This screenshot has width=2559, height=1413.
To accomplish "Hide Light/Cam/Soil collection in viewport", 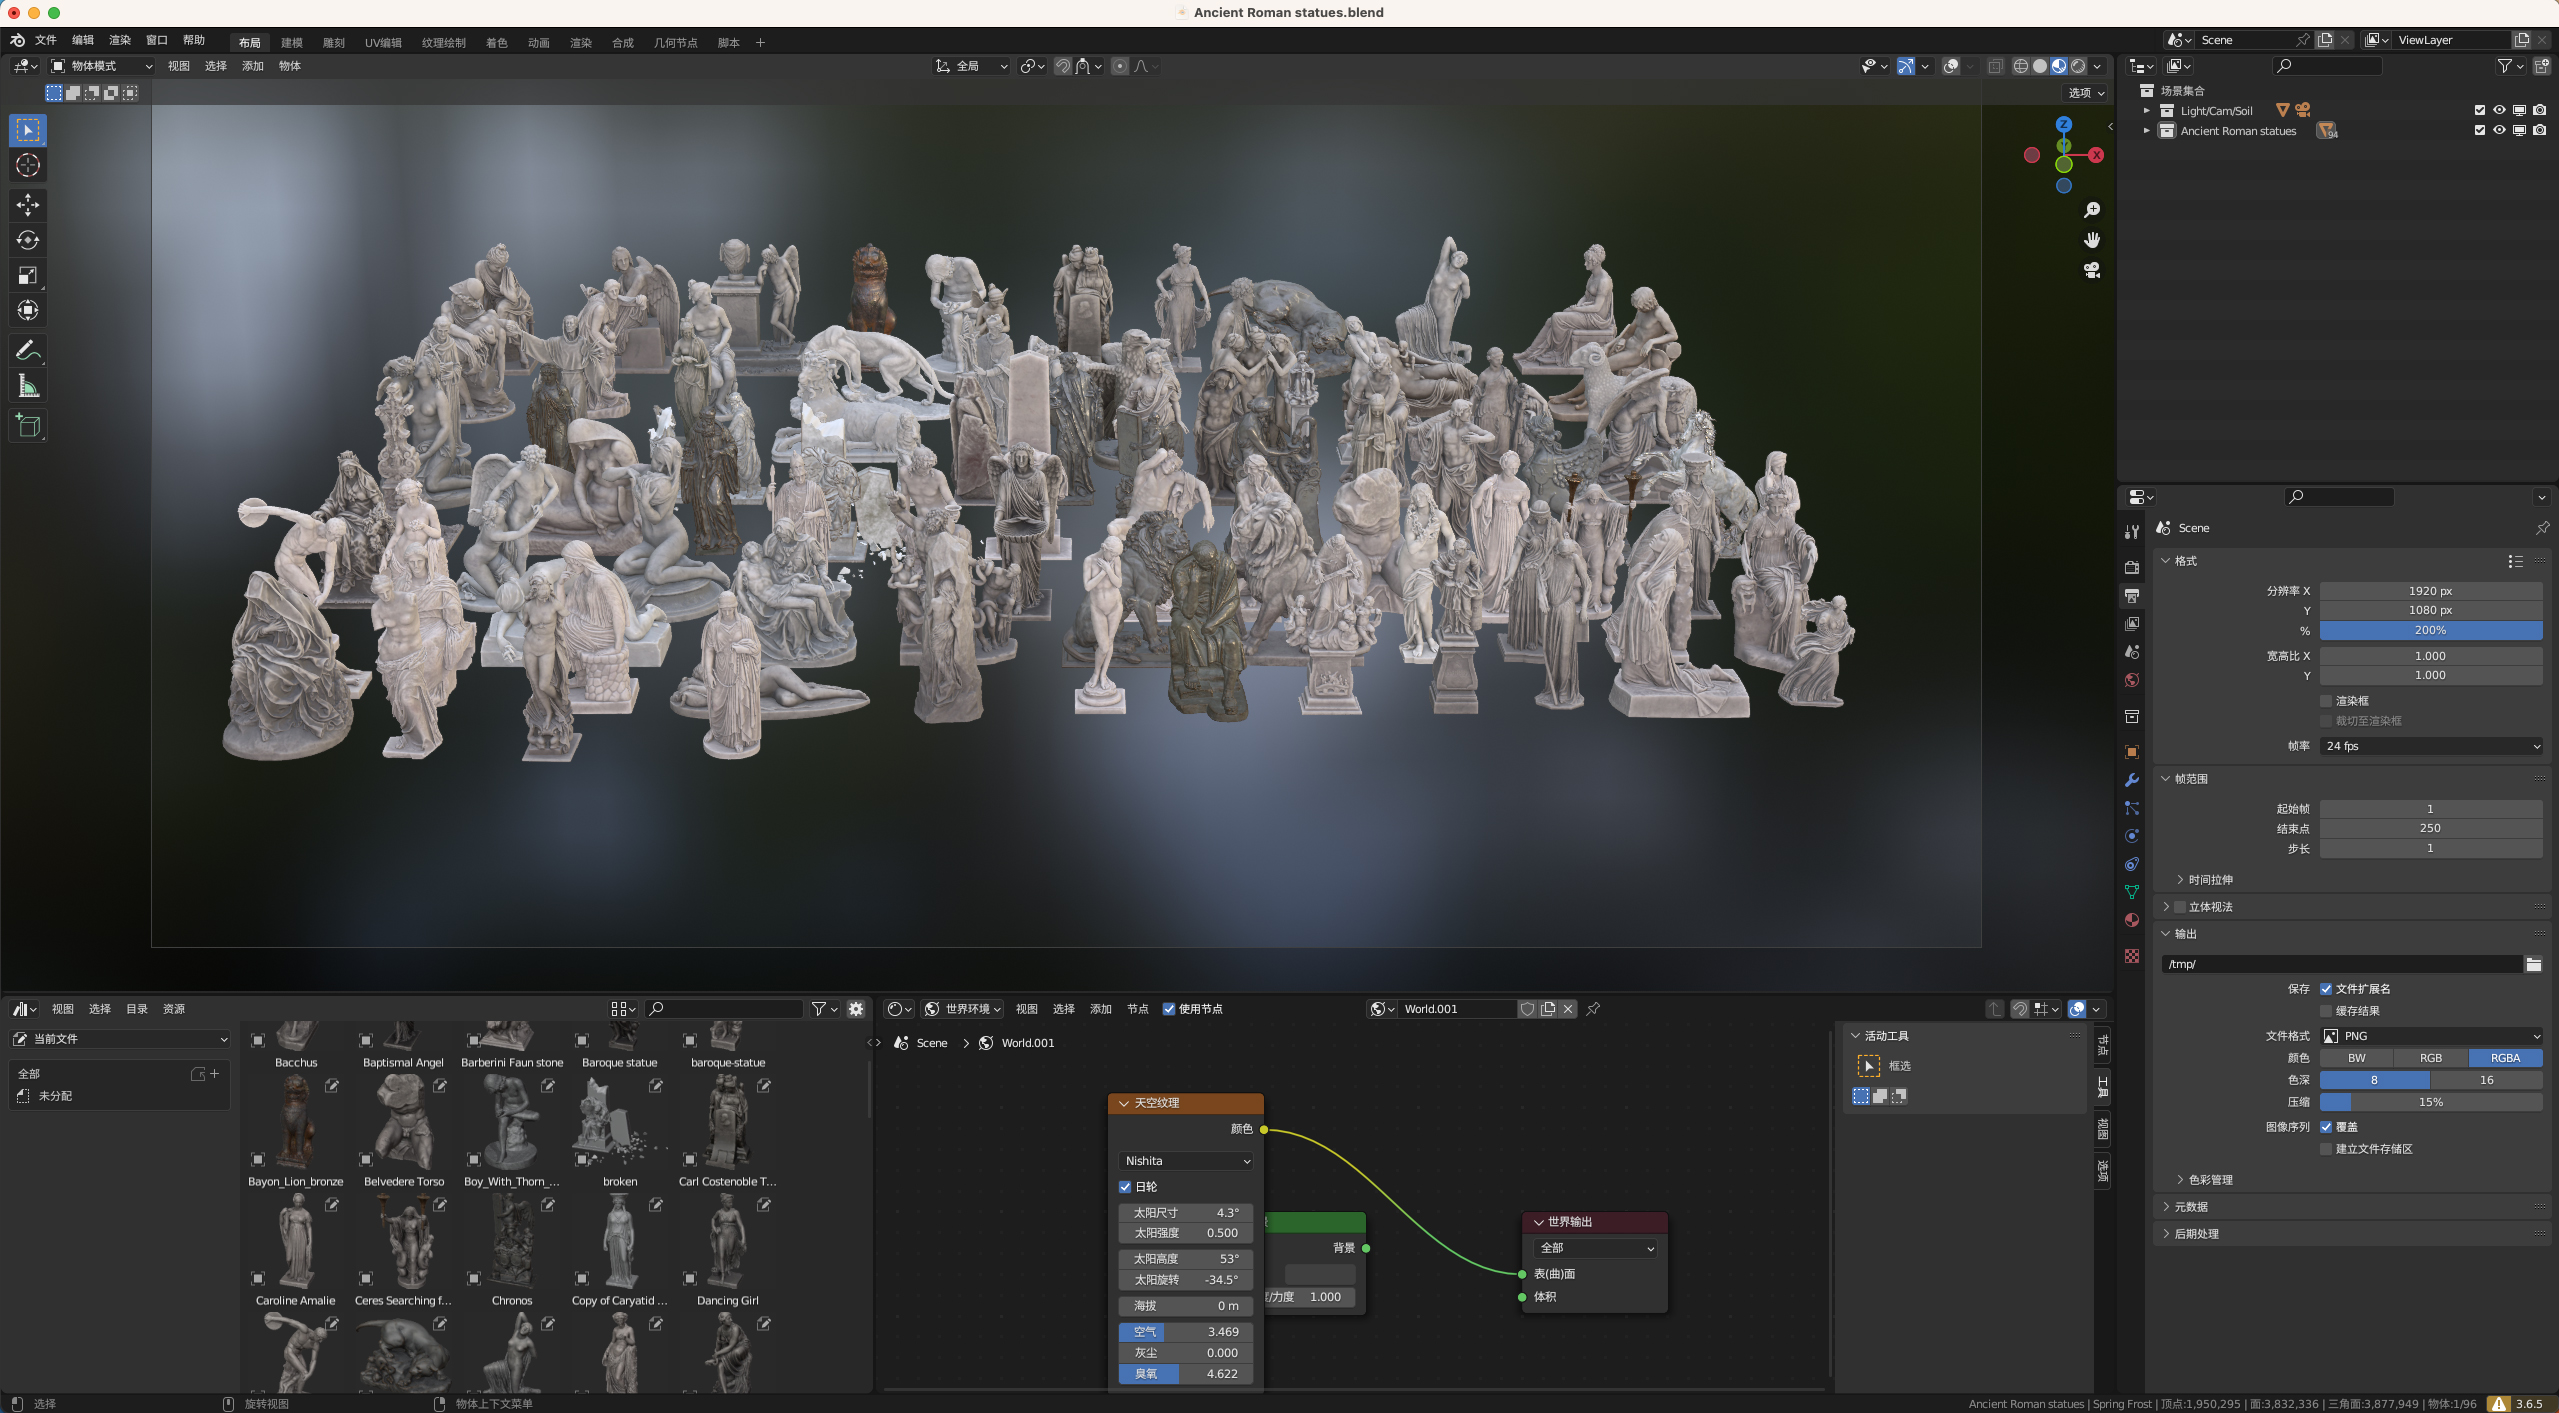I will click(x=2498, y=110).
